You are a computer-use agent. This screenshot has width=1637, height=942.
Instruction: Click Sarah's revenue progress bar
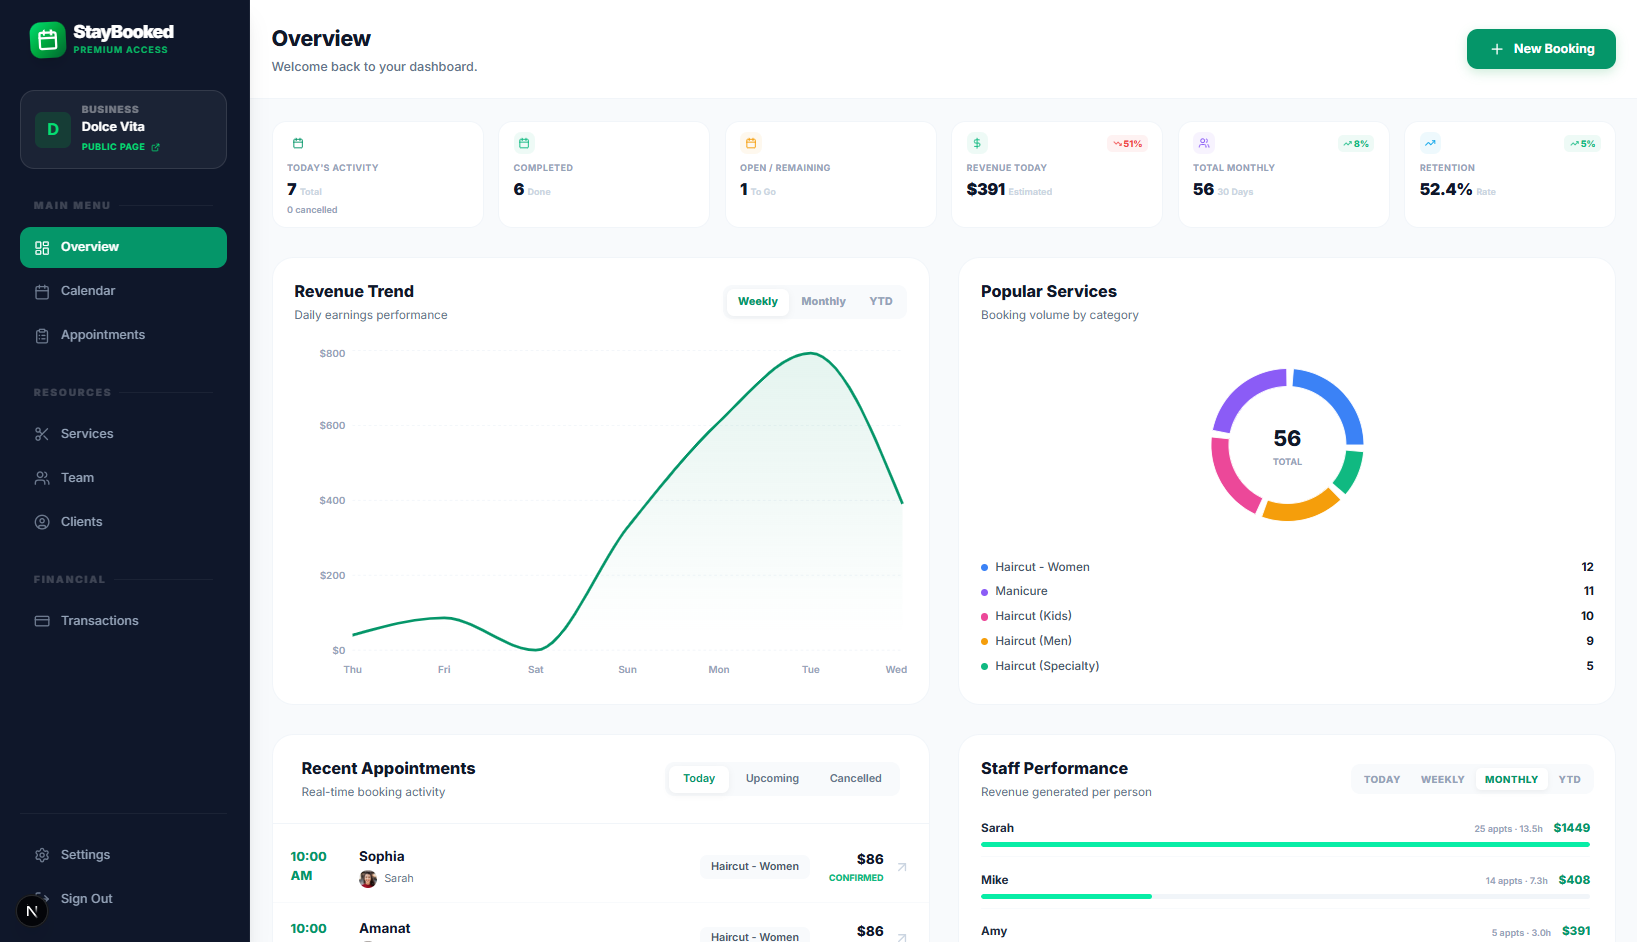(1285, 844)
